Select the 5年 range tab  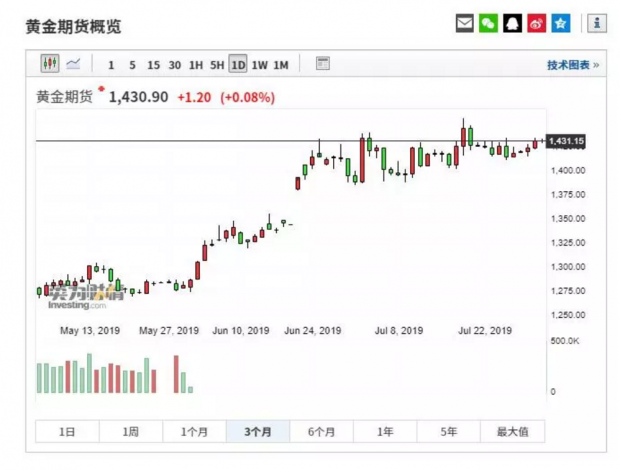point(449,431)
